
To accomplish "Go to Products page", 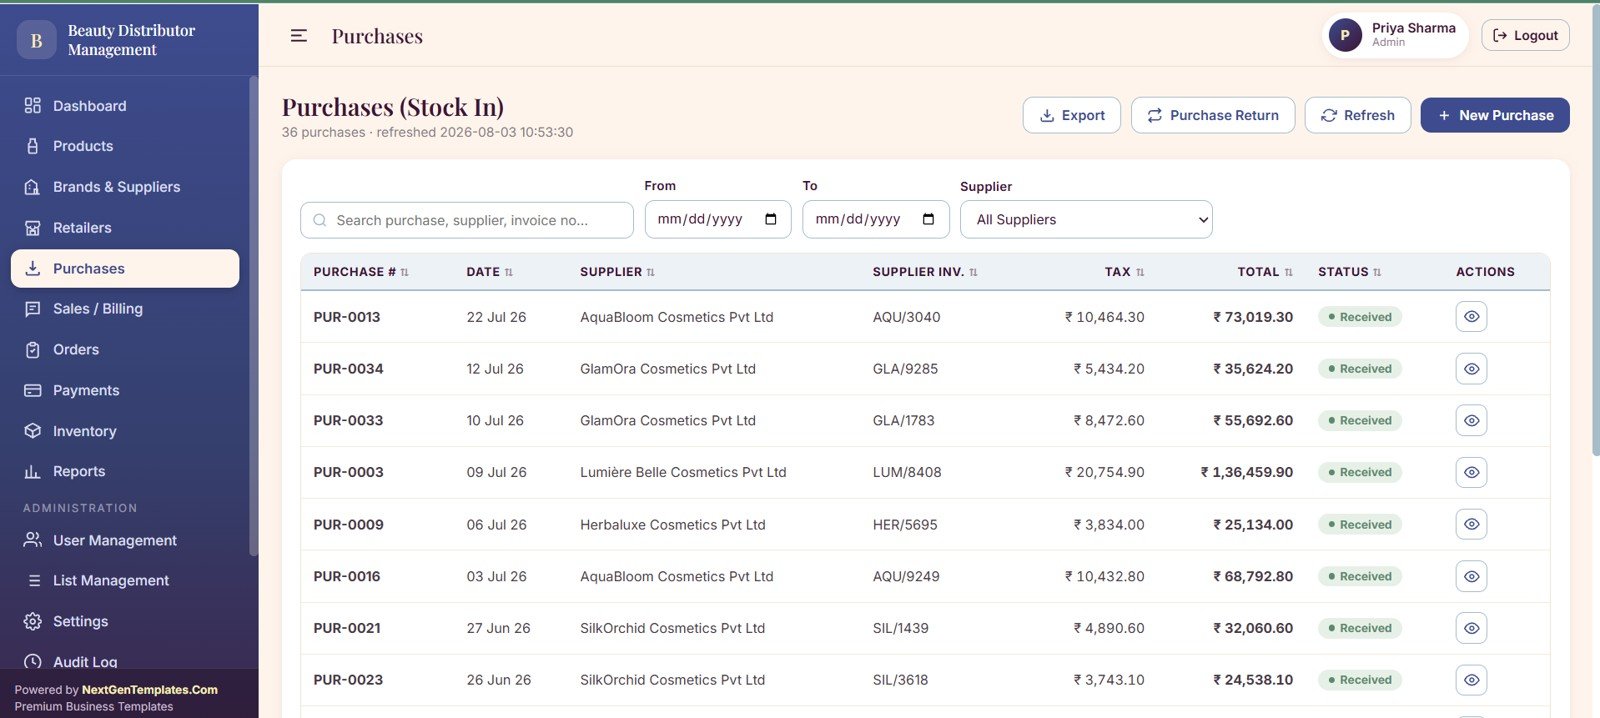I will [125, 146].
